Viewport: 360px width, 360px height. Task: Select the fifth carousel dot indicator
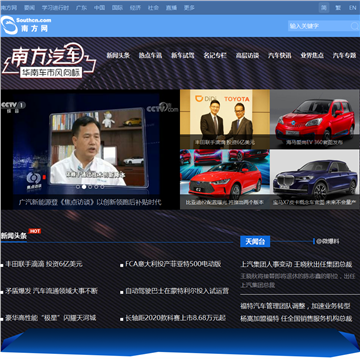(x=102, y=187)
